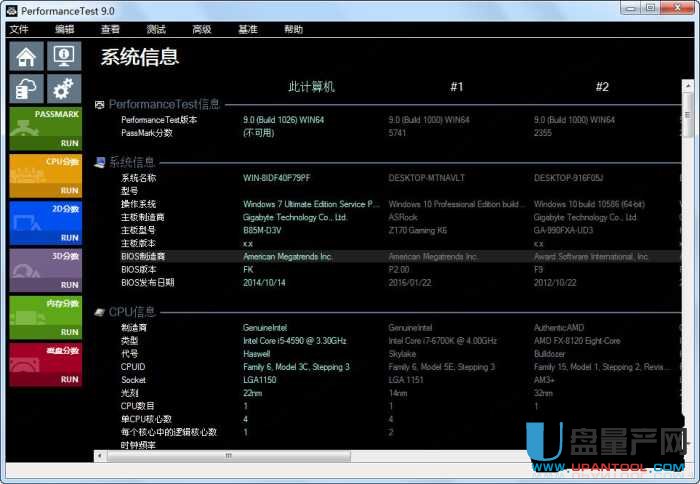Open the 基准 menu
This screenshot has height=484, width=700.
[x=247, y=30]
